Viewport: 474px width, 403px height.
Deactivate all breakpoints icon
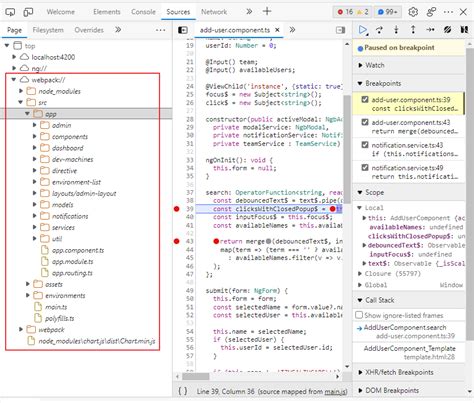click(x=448, y=30)
